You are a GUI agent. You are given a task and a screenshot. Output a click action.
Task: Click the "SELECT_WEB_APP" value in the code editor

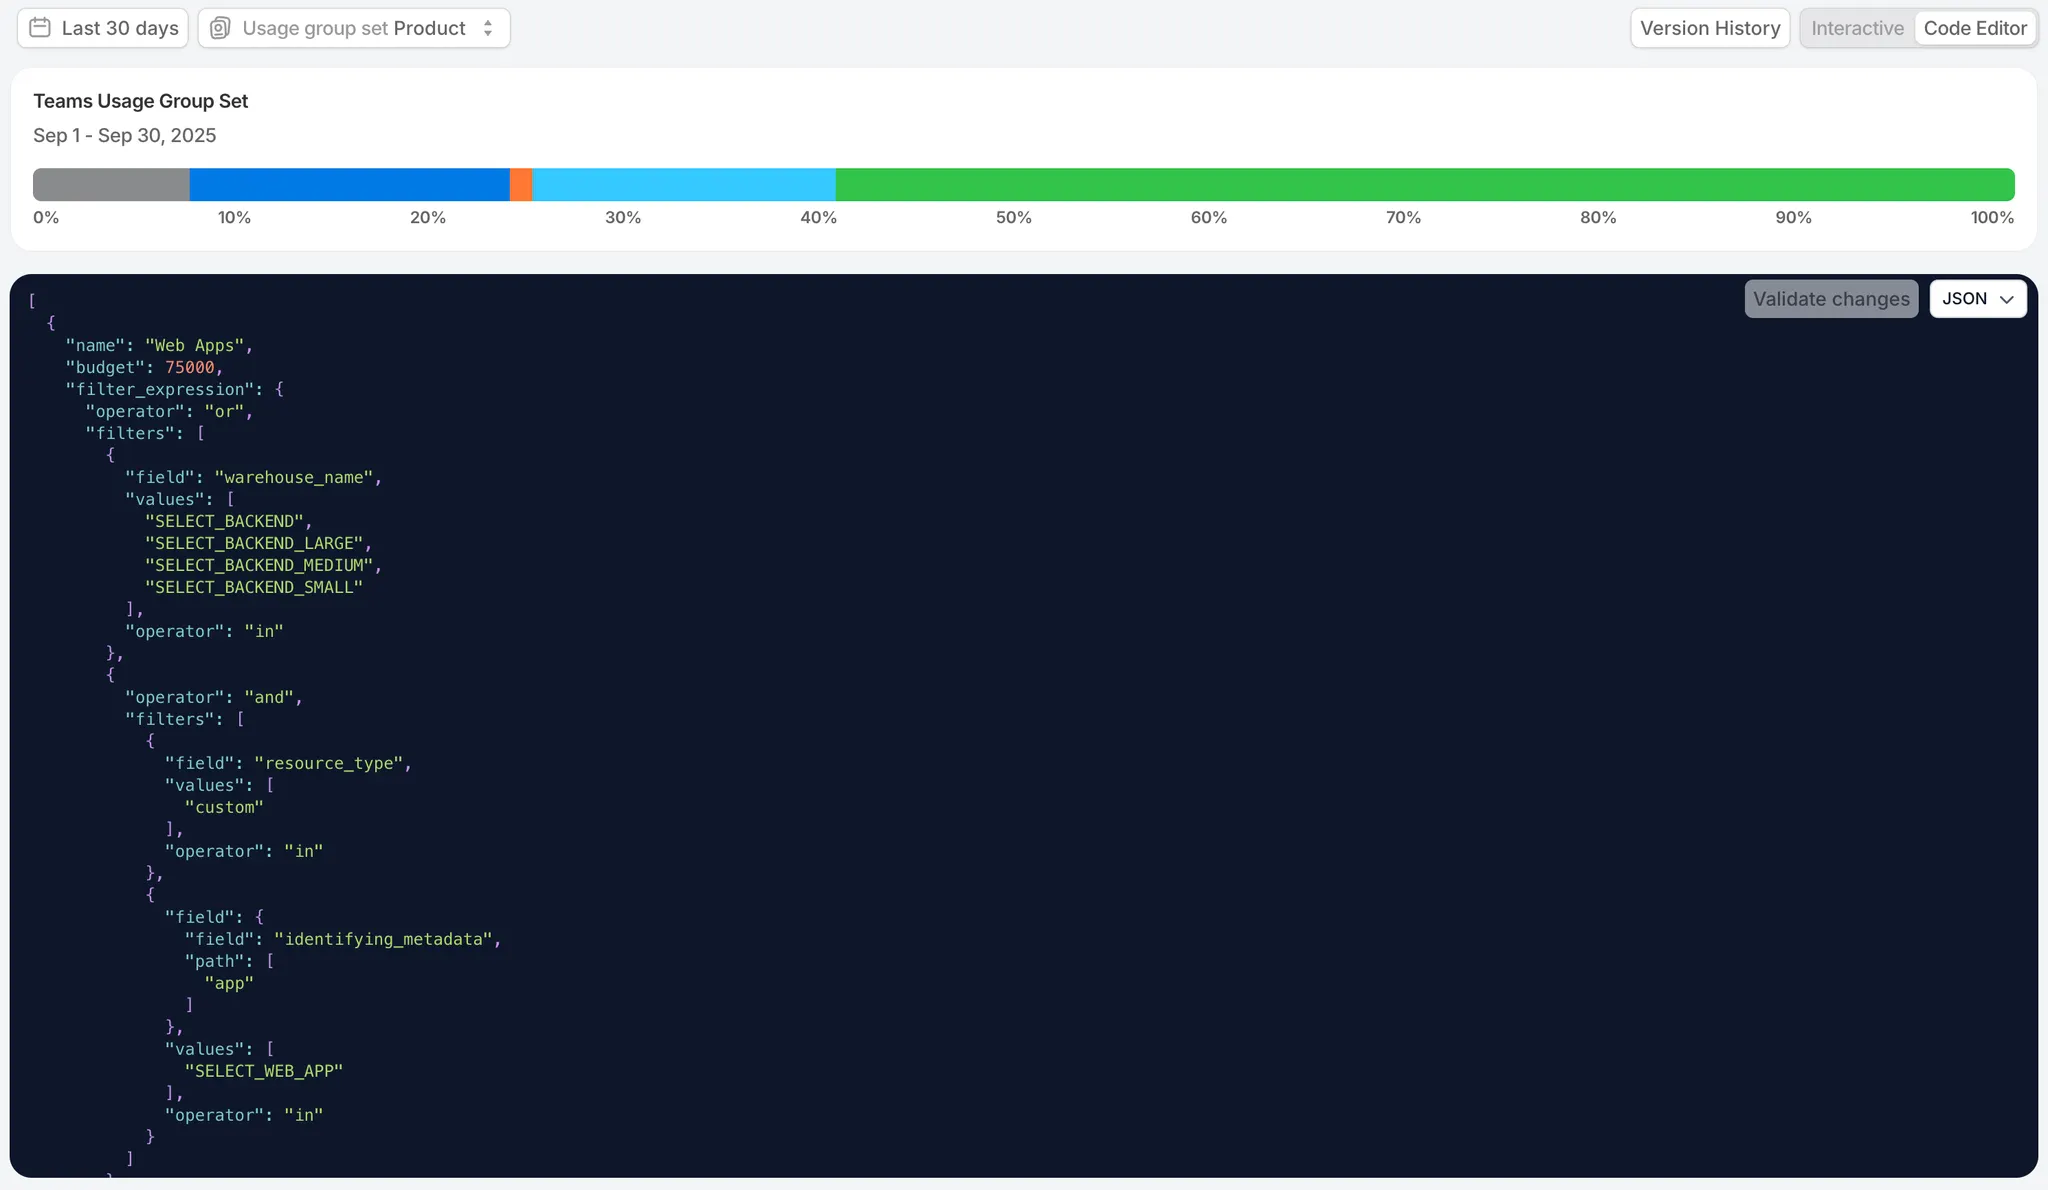pos(263,1071)
